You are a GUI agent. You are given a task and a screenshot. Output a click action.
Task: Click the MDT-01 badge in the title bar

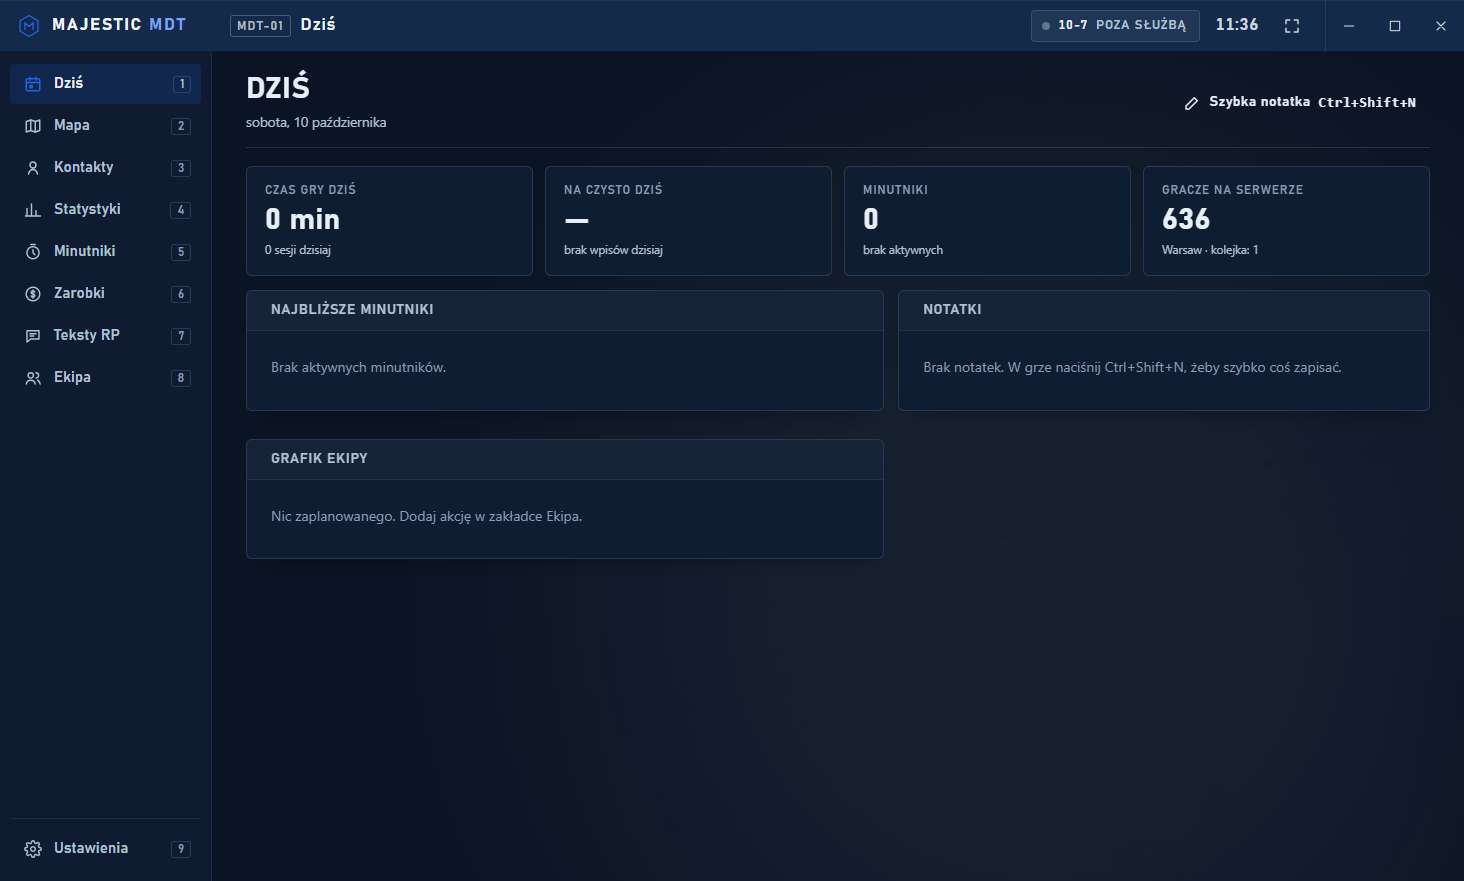tap(260, 25)
